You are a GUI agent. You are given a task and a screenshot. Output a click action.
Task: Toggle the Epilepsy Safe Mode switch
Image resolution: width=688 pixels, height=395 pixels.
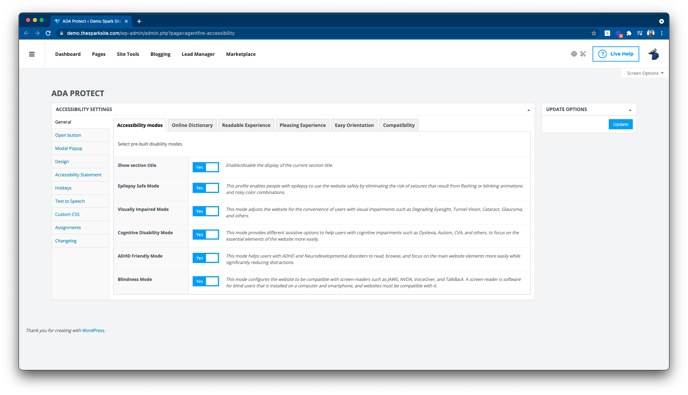click(205, 188)
